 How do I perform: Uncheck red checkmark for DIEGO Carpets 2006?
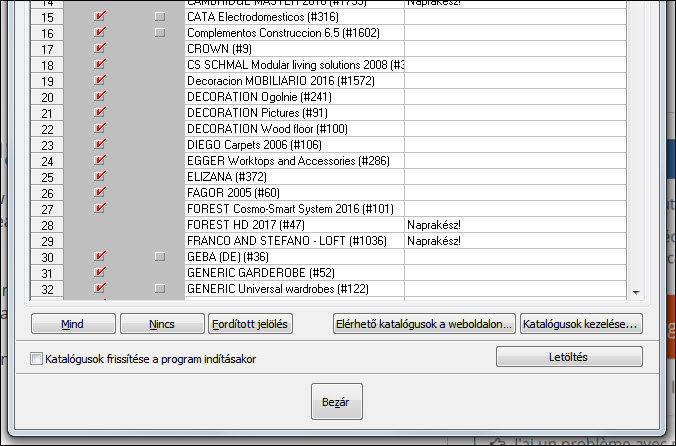[x=100, y=144]
